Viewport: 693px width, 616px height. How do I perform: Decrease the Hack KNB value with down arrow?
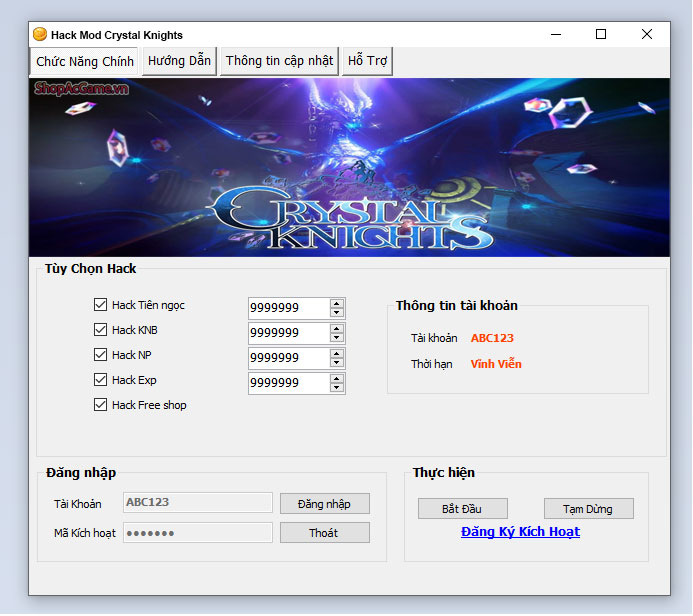(x=337, y=338)
